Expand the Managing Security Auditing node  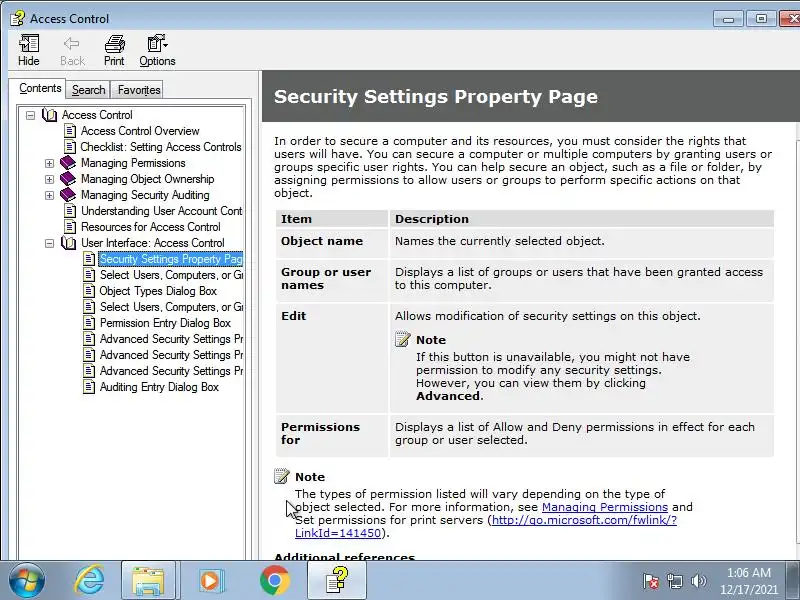tap(49, 195)
